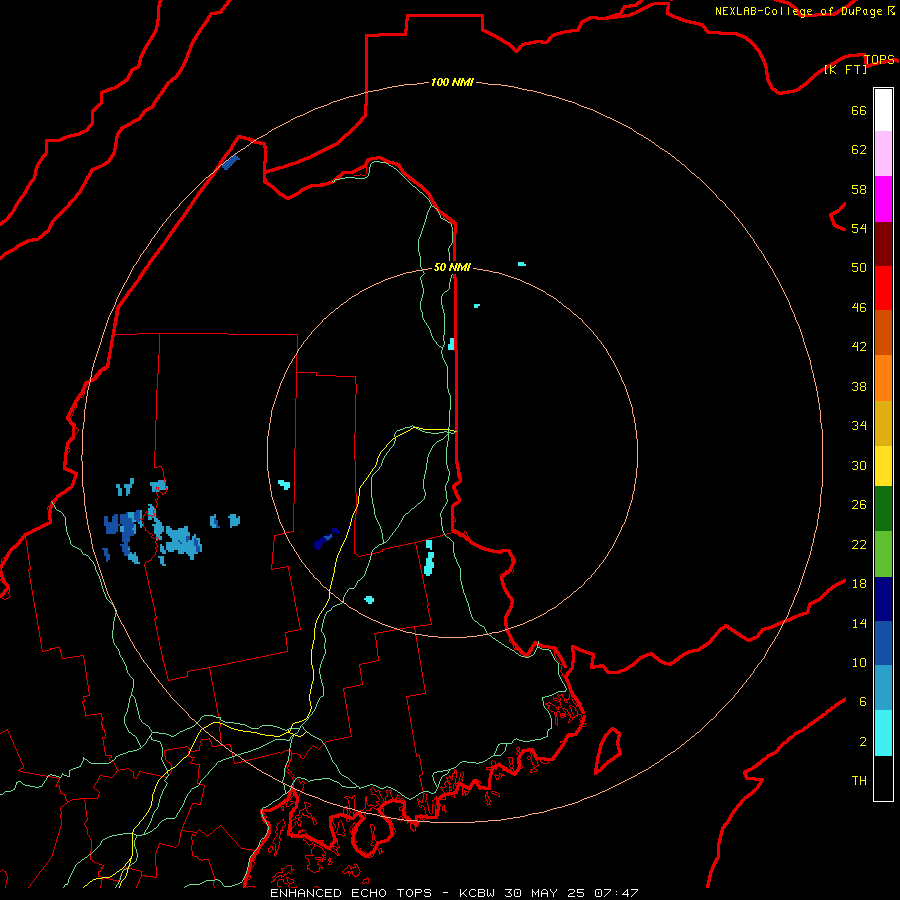Click the legend value 34
The image size is (900, 900).
859,425
